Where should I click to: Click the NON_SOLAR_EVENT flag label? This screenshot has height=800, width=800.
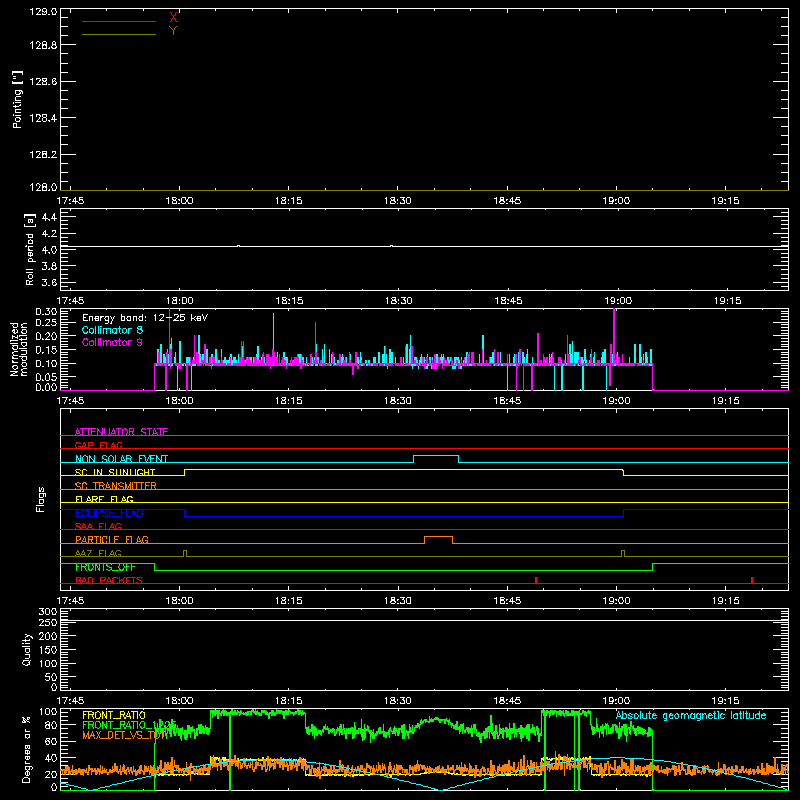click(x=121, y=459)
